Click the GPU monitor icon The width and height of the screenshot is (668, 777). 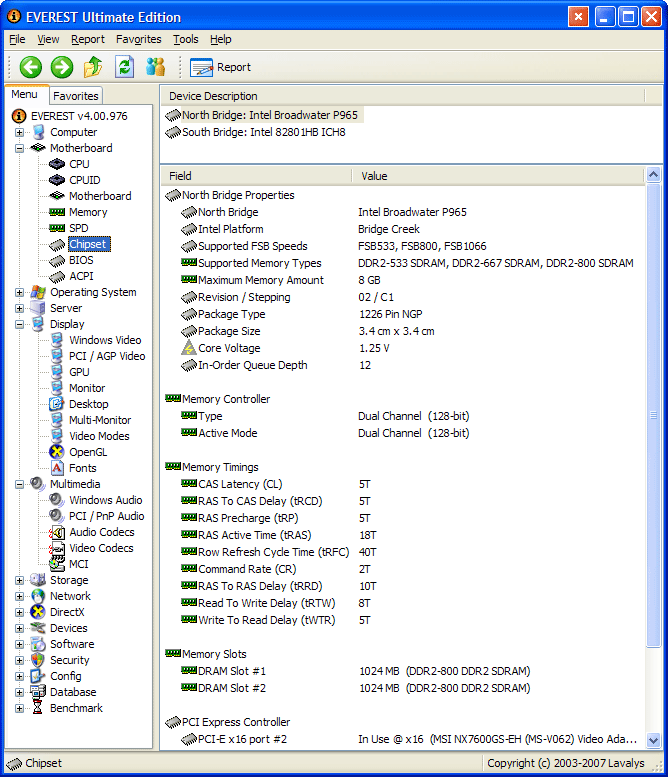(x=57, y=372)
